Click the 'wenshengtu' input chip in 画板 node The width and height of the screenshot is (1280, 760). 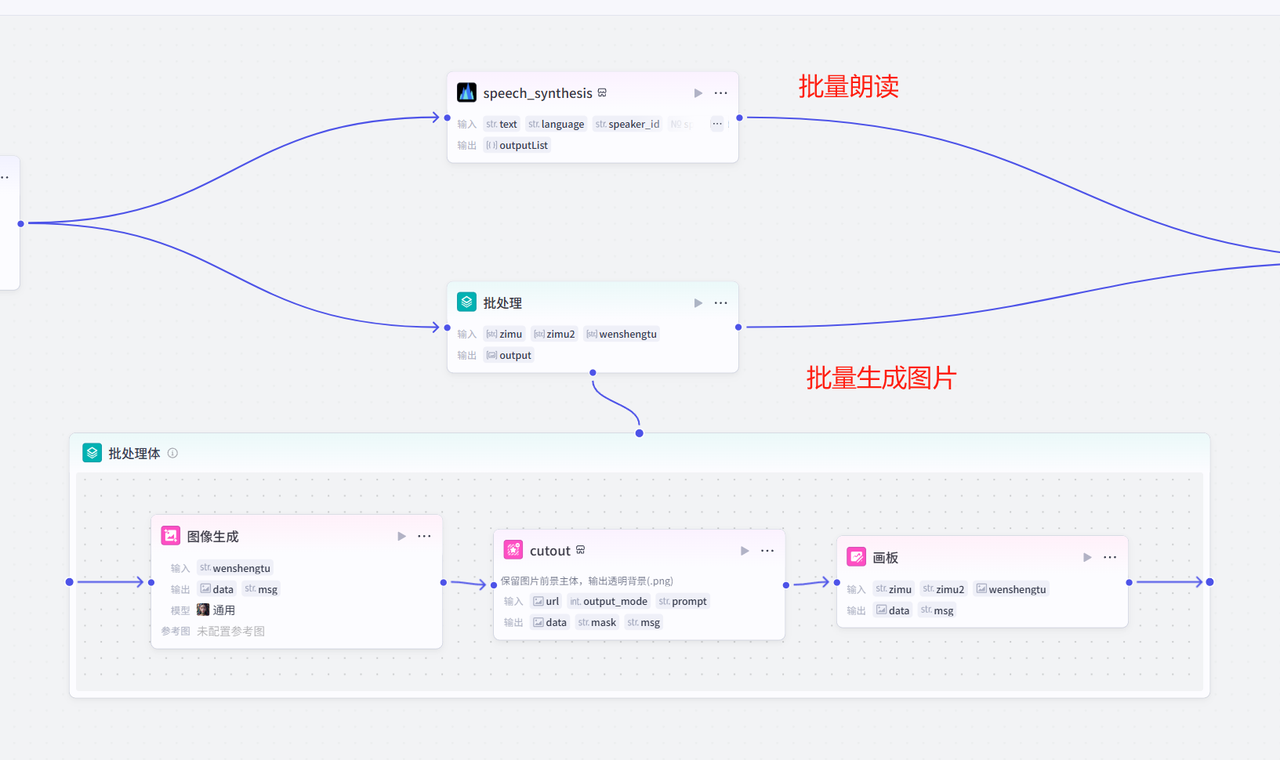(1011, 589)
